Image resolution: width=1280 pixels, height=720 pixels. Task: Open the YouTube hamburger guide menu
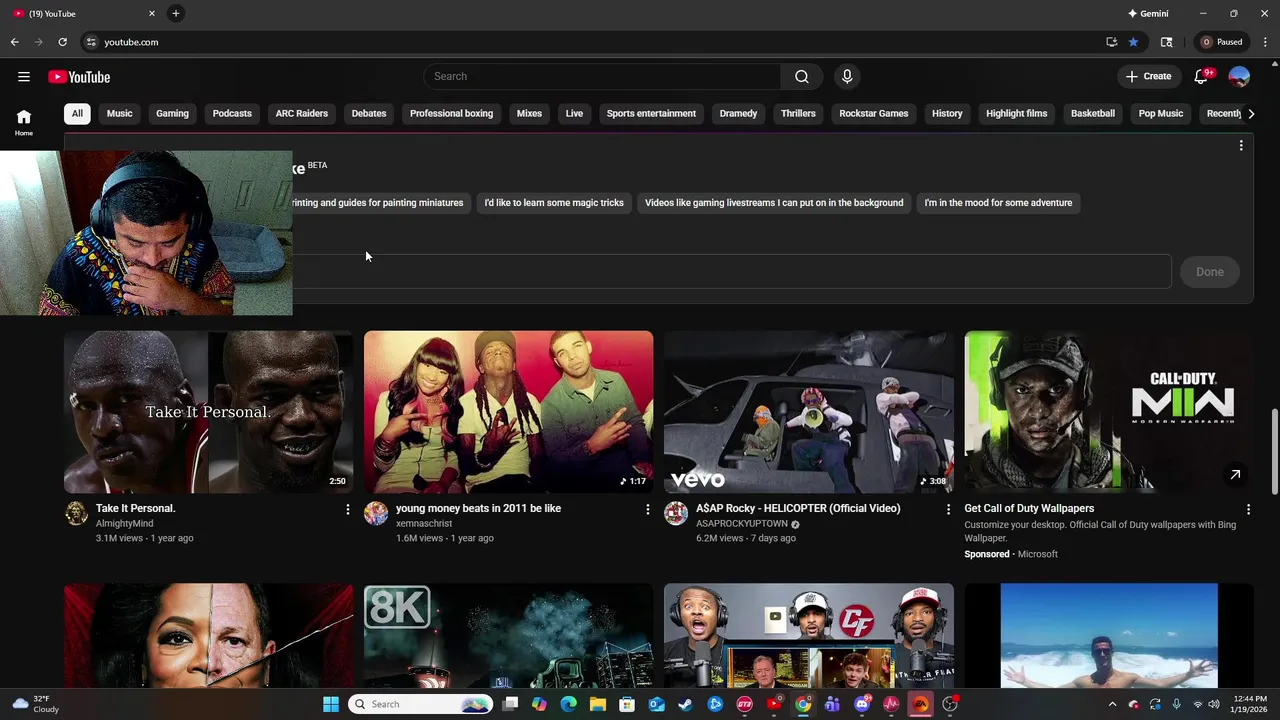pos(24,77)
